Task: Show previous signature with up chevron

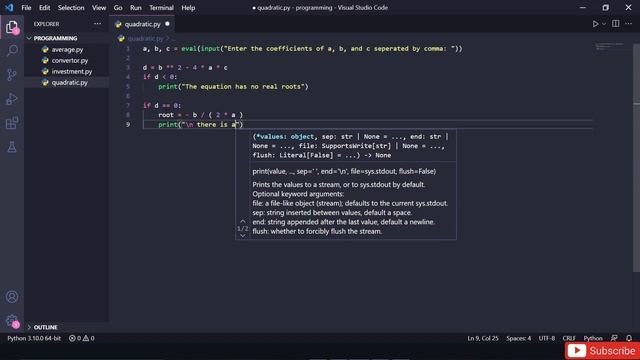Action: point(242,221)
